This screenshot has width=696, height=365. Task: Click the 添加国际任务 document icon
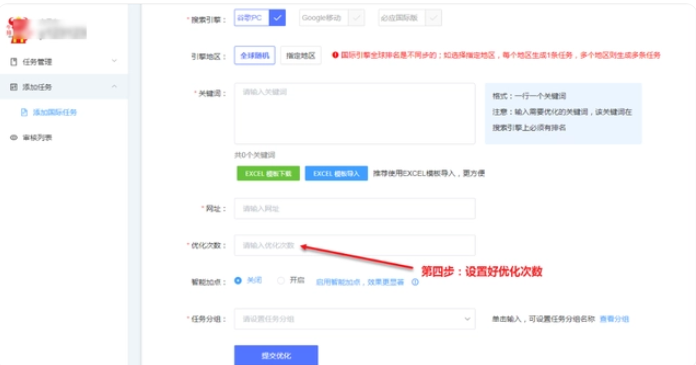coord(24,112)
